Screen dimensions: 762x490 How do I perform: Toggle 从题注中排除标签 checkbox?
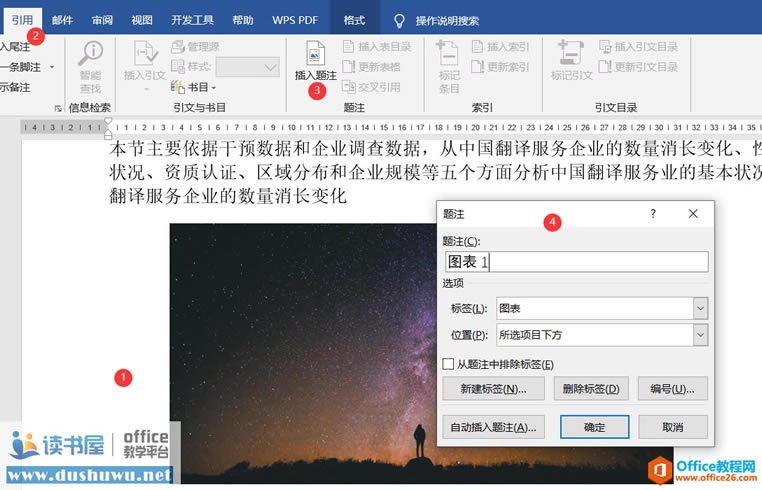tap(448, 364)
